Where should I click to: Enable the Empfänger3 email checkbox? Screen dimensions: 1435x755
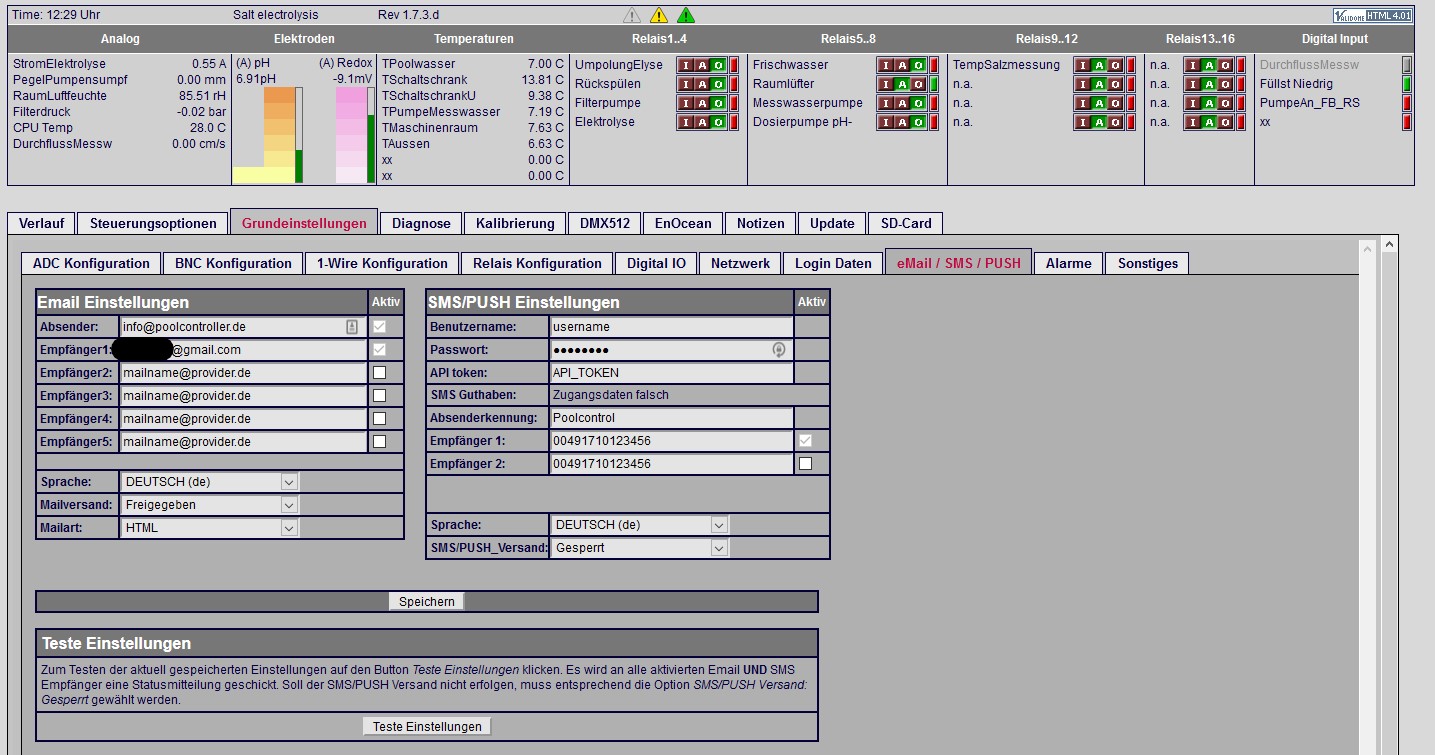(x=379, y=395)
